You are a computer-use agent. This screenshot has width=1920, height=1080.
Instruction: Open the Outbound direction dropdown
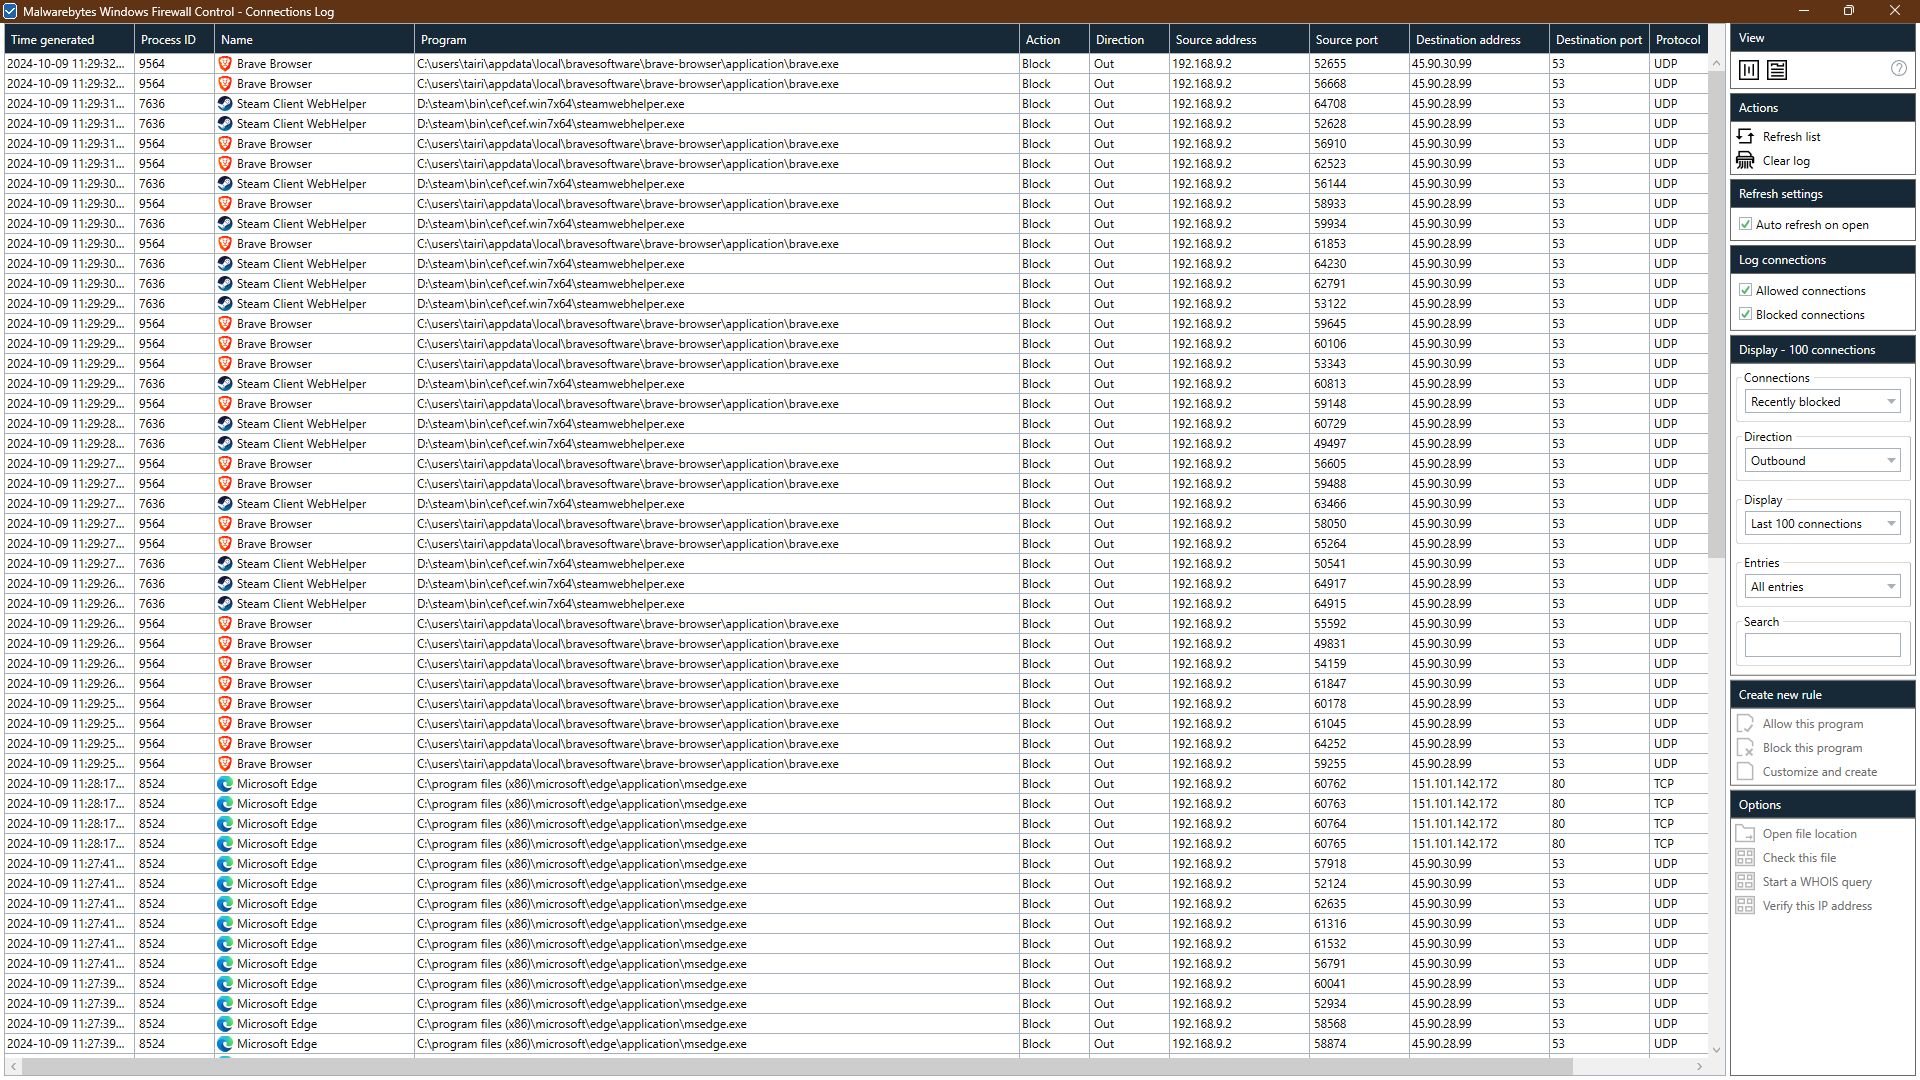click(1822, 461)
